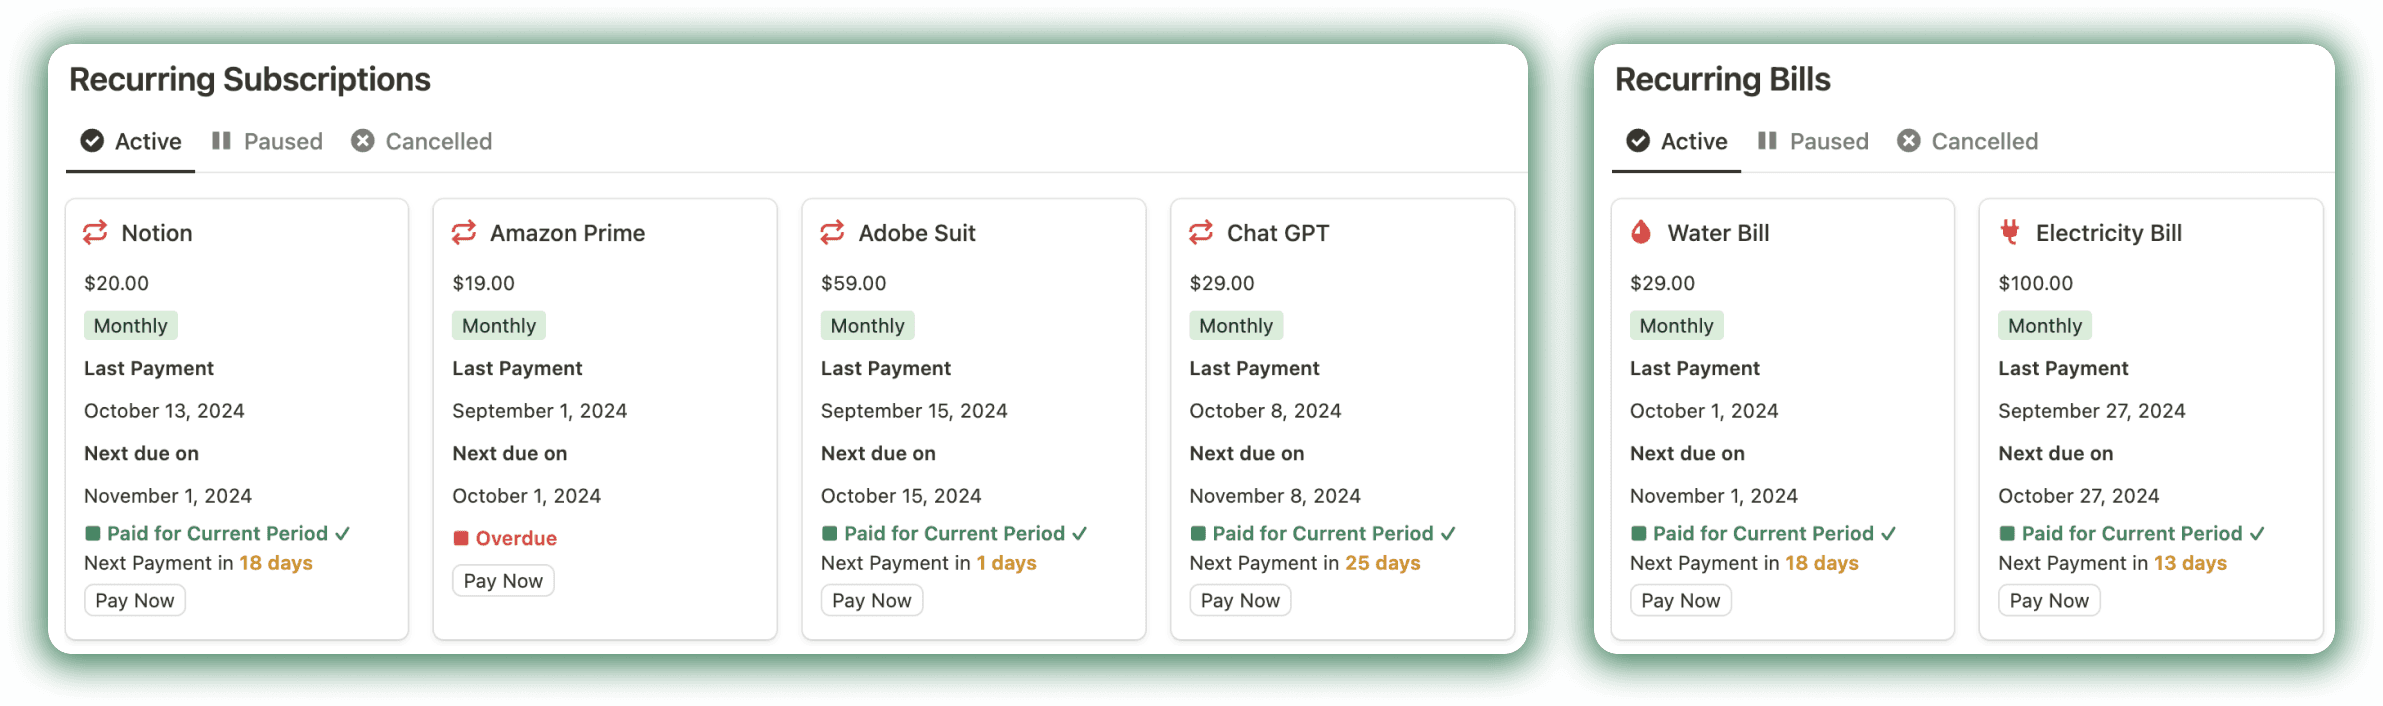Click the Monthly tag on Notion card
This screenshot has width=2383, height=706.
click(131, 325)
